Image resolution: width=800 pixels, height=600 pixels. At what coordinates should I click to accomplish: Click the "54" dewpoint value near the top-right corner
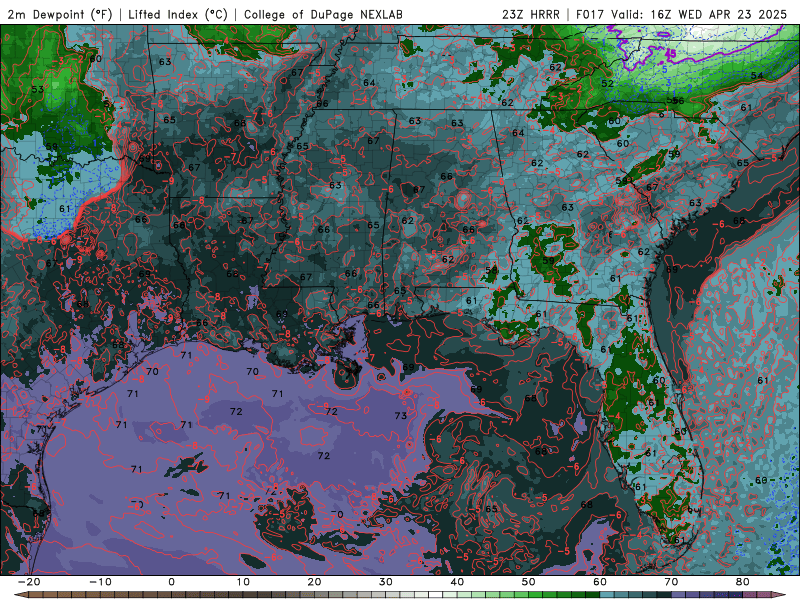pyautogui.click(x=757, y=76)
